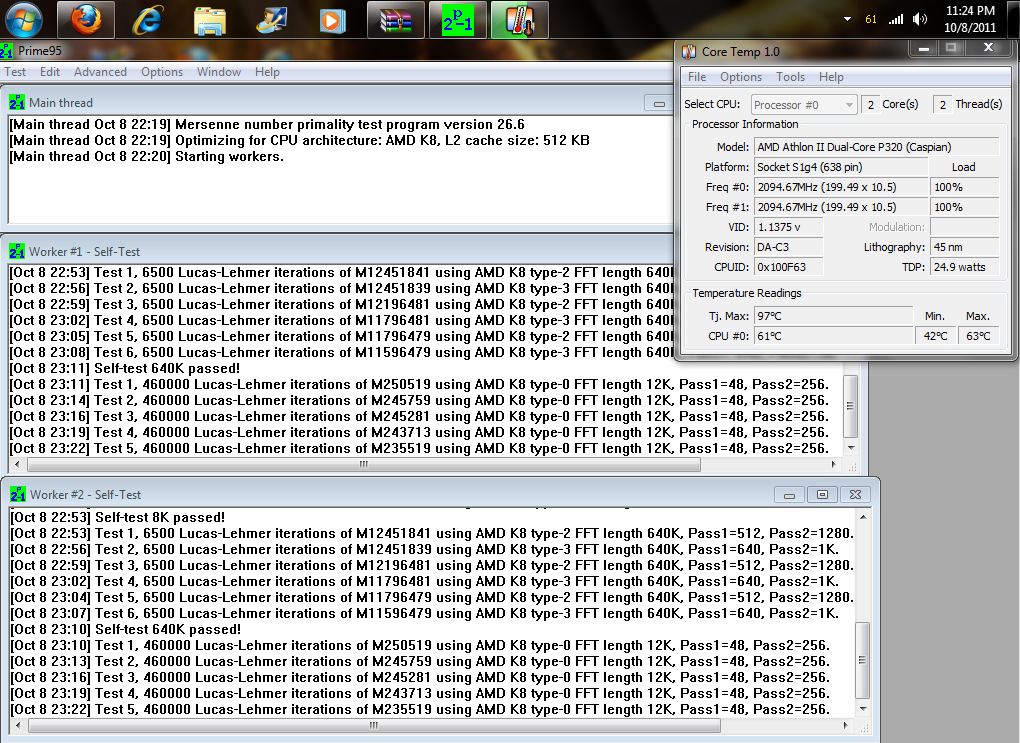Minimize the Main thread child window
The image size is (1020, 743).
[659, 103]
